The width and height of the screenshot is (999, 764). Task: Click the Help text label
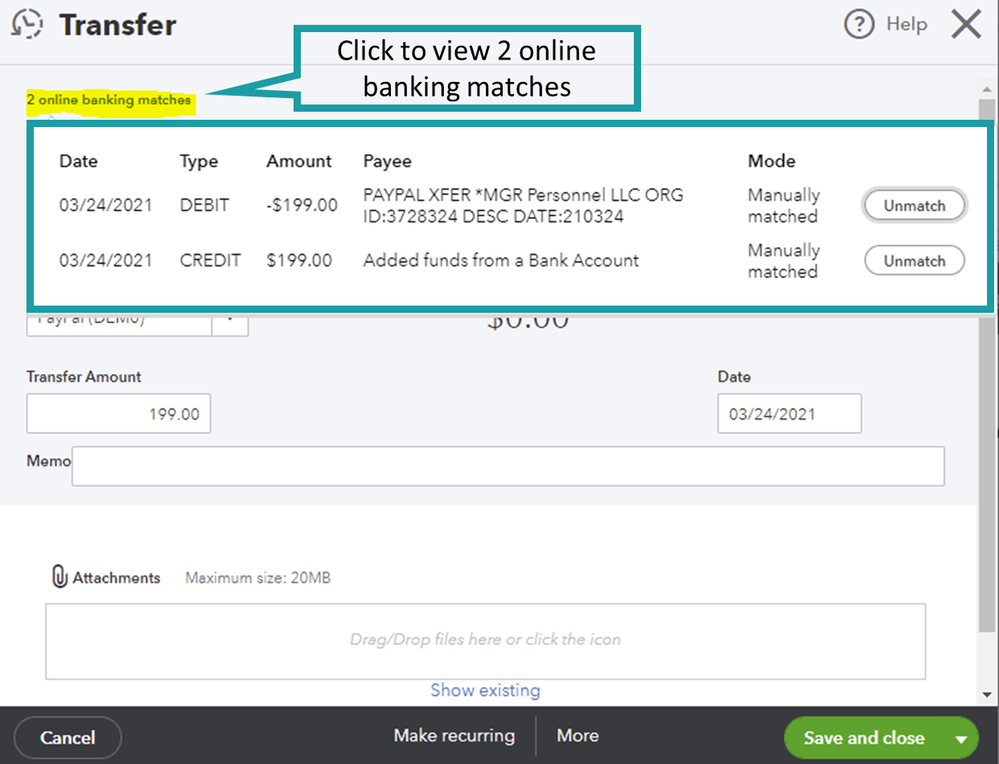coord(907,24)
